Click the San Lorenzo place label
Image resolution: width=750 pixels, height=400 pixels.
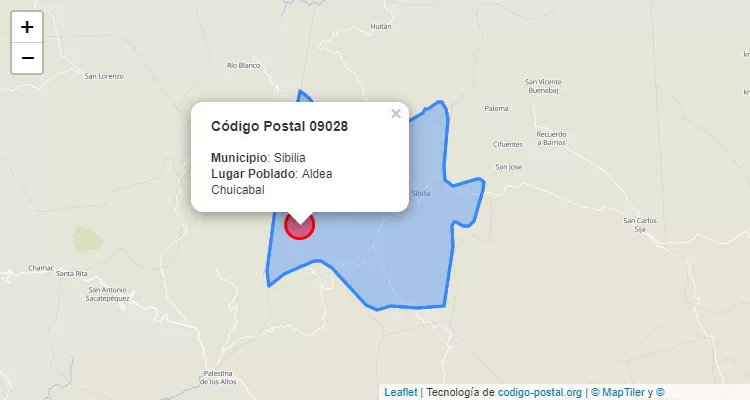pyautogui.click(x=104, y=76)
